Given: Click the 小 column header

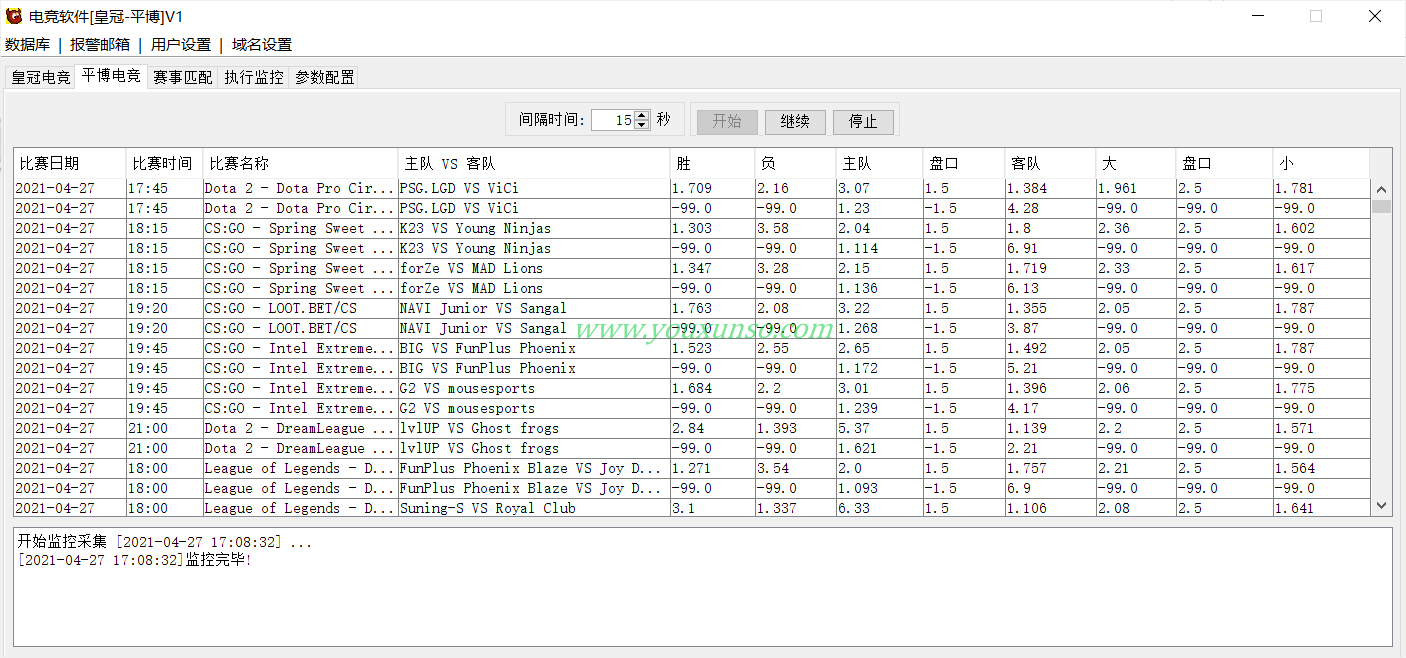Looking at the screenshot, I should pyautogui.click(x=1320, y=163).
